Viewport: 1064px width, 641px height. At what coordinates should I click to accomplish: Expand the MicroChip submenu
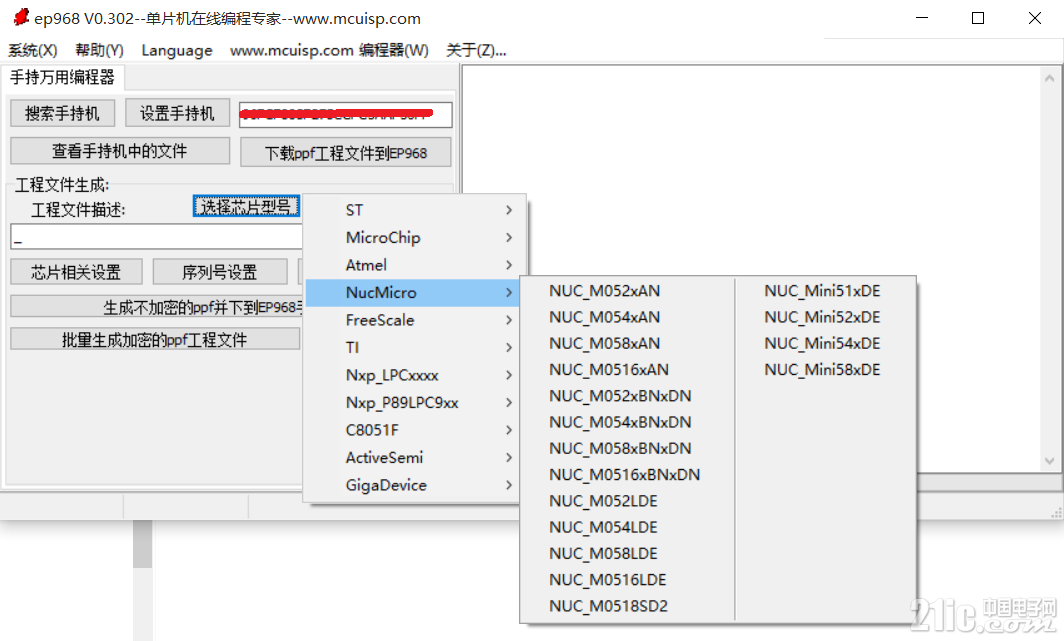click(x=413, y=237)
